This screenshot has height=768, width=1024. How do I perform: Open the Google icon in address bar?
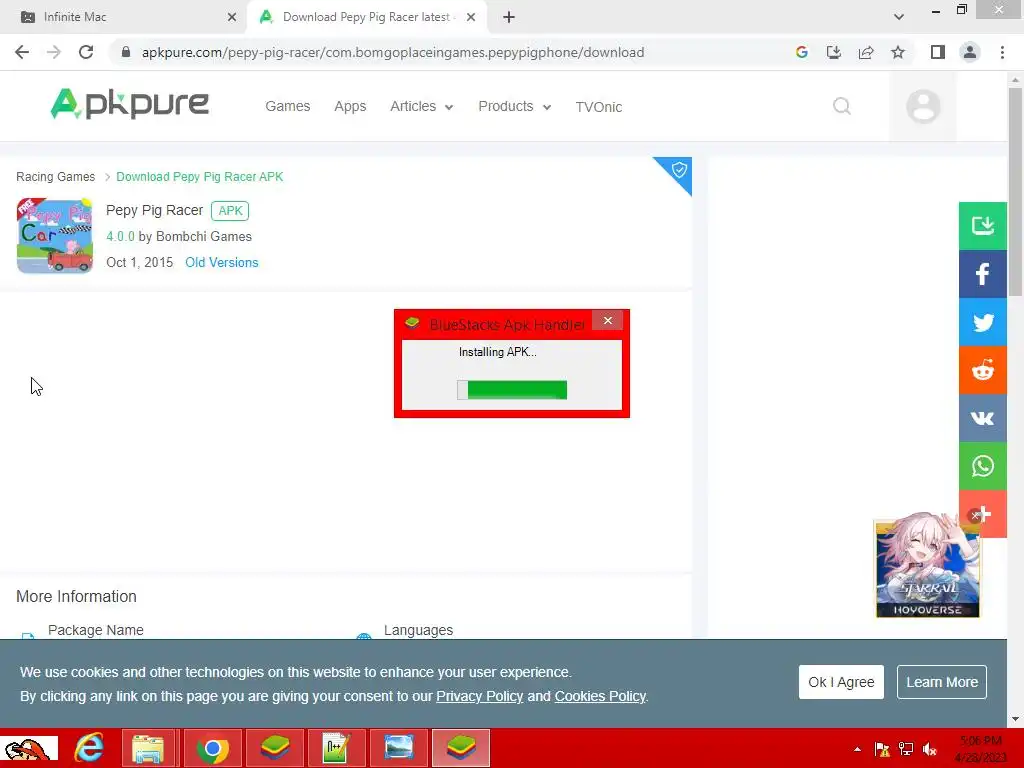pyautogui.click(x=801, y=52)
